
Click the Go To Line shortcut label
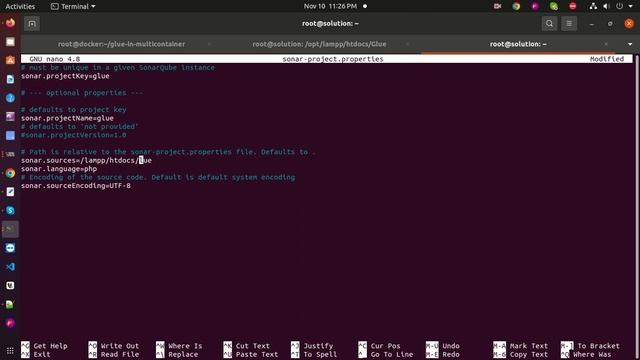(x=392, y=354)
